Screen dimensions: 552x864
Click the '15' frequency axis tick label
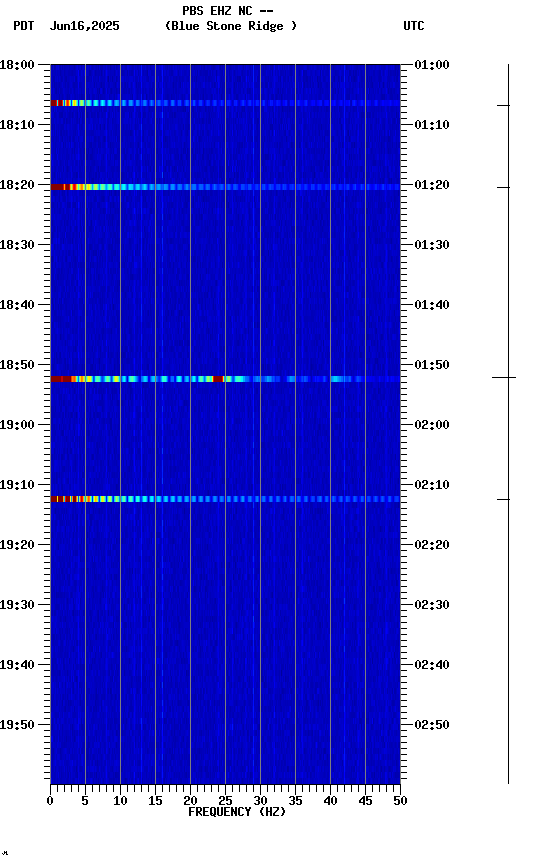point(155,801)
